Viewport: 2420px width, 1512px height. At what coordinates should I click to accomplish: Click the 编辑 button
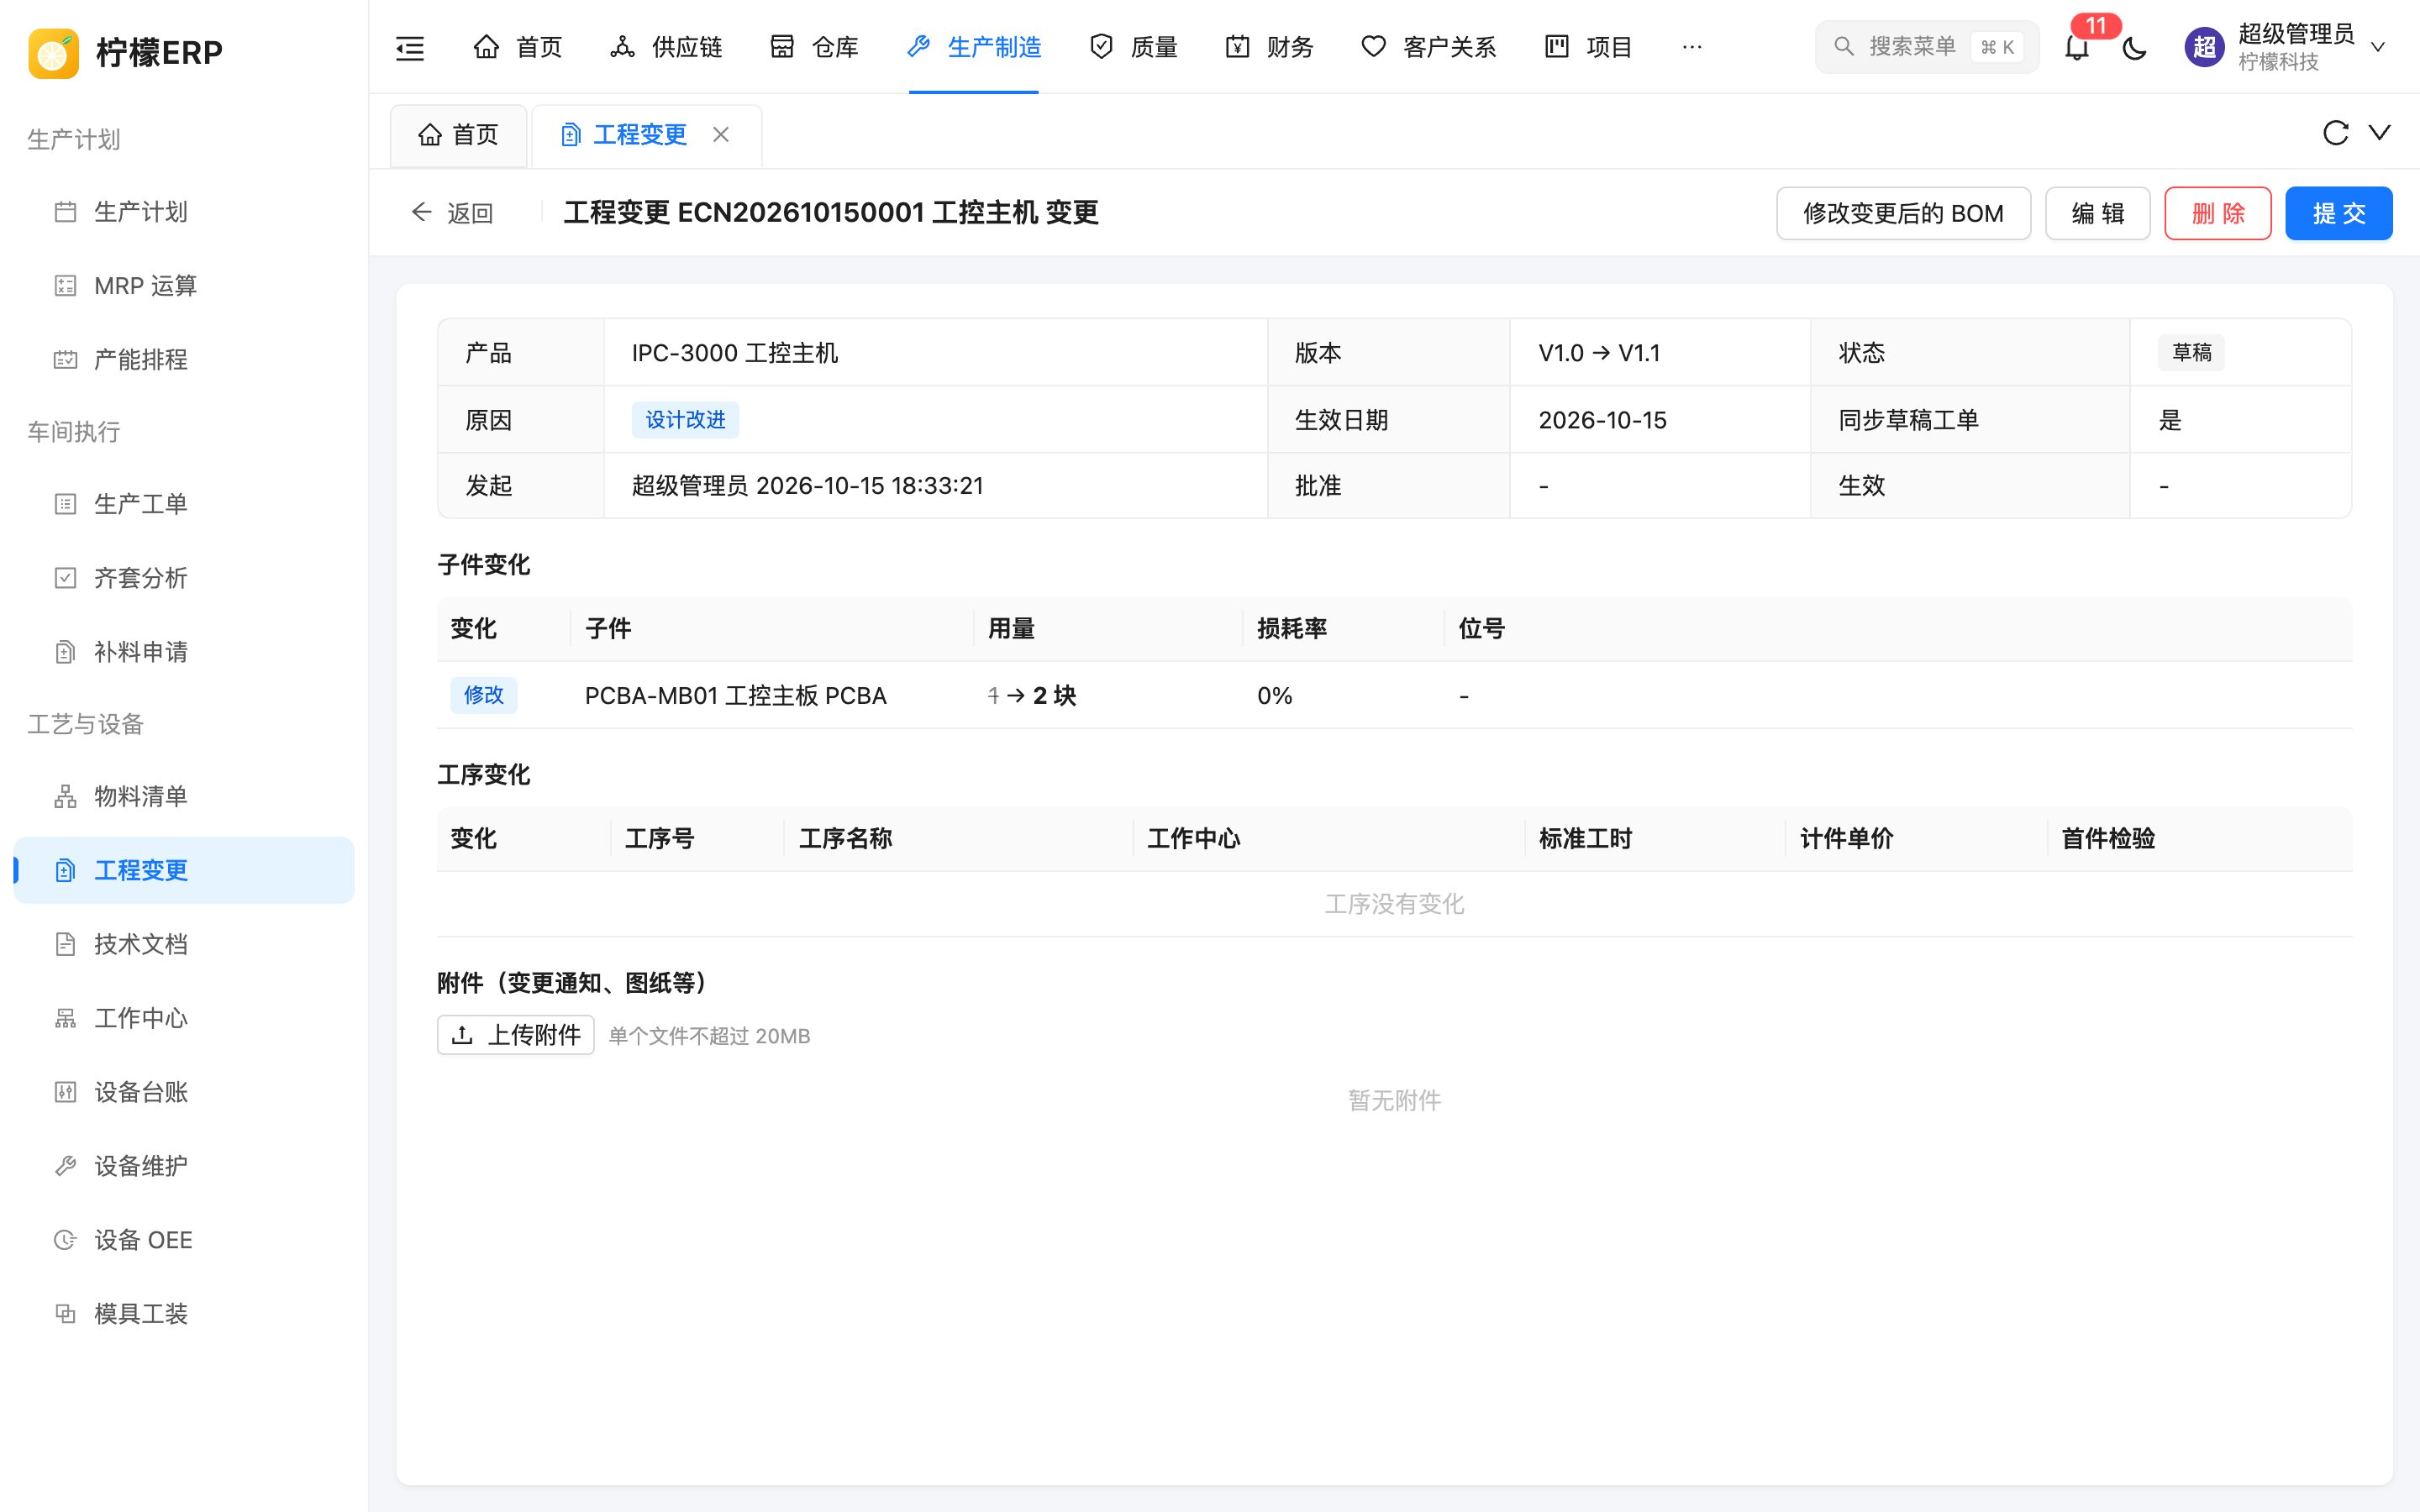click(x=2097, y=213)
